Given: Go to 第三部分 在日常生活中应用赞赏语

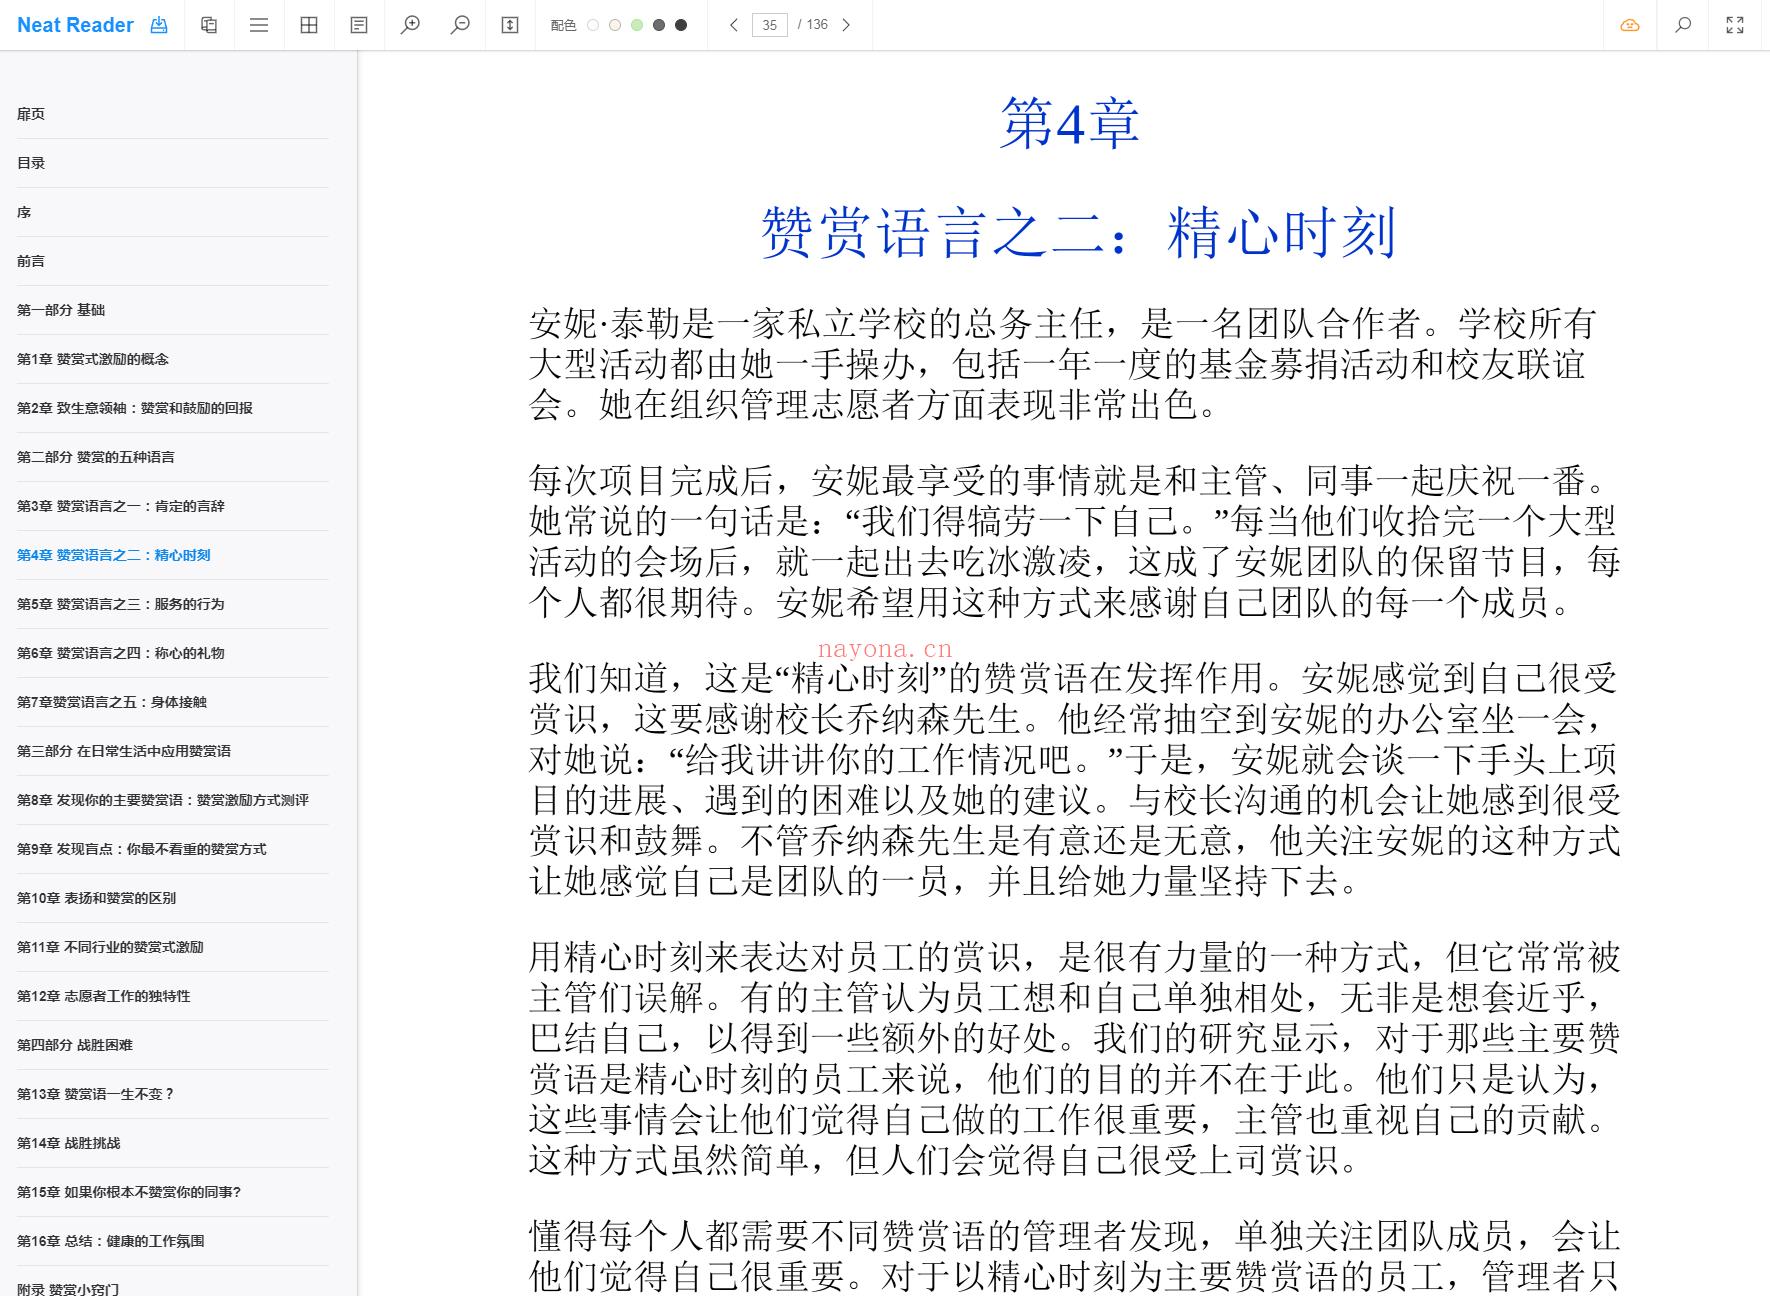Looking at the screenshot, I should click(x=124, y=751).
